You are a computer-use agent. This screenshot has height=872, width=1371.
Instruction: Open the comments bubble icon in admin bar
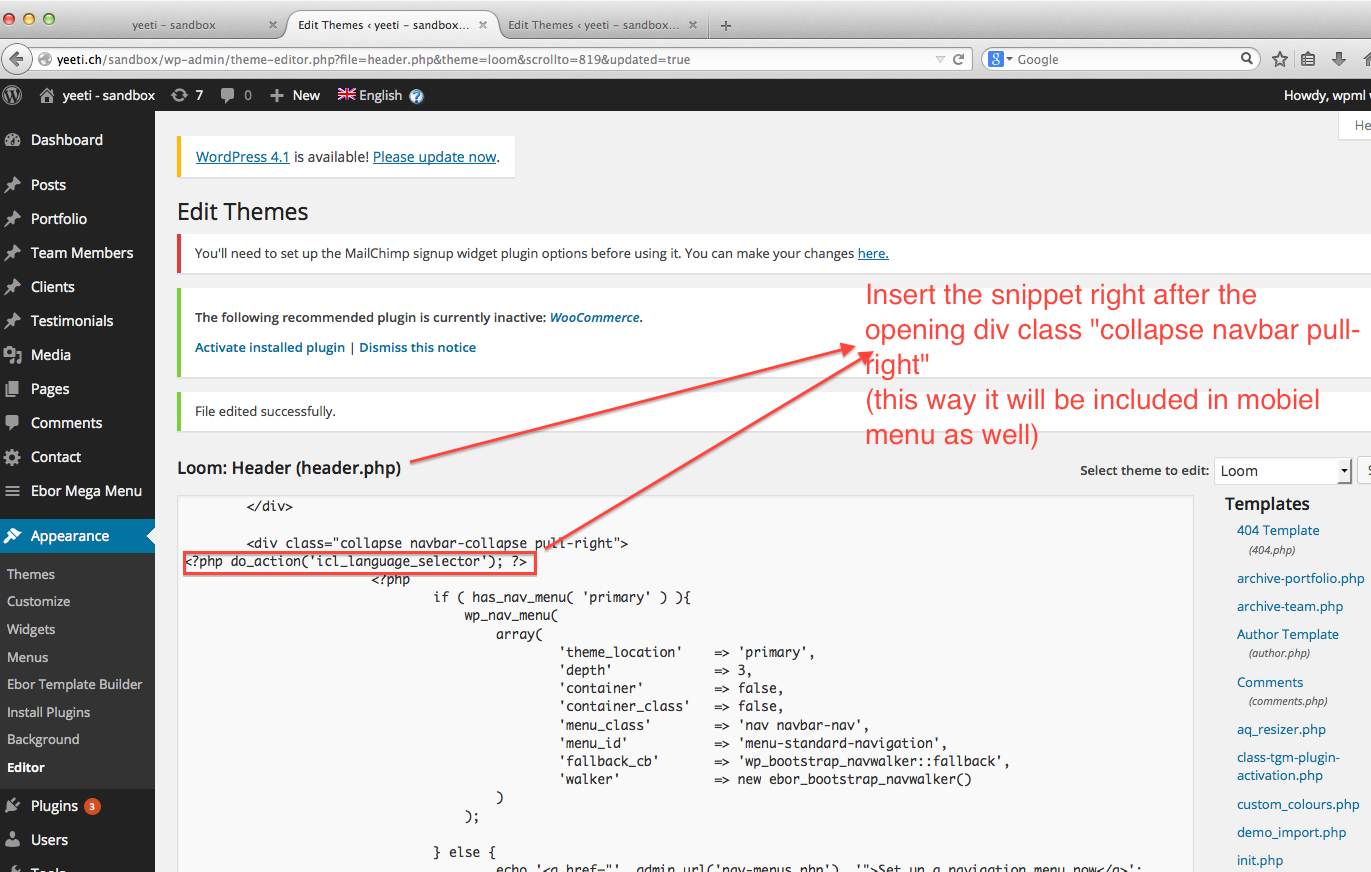click(x=228, y=96)
